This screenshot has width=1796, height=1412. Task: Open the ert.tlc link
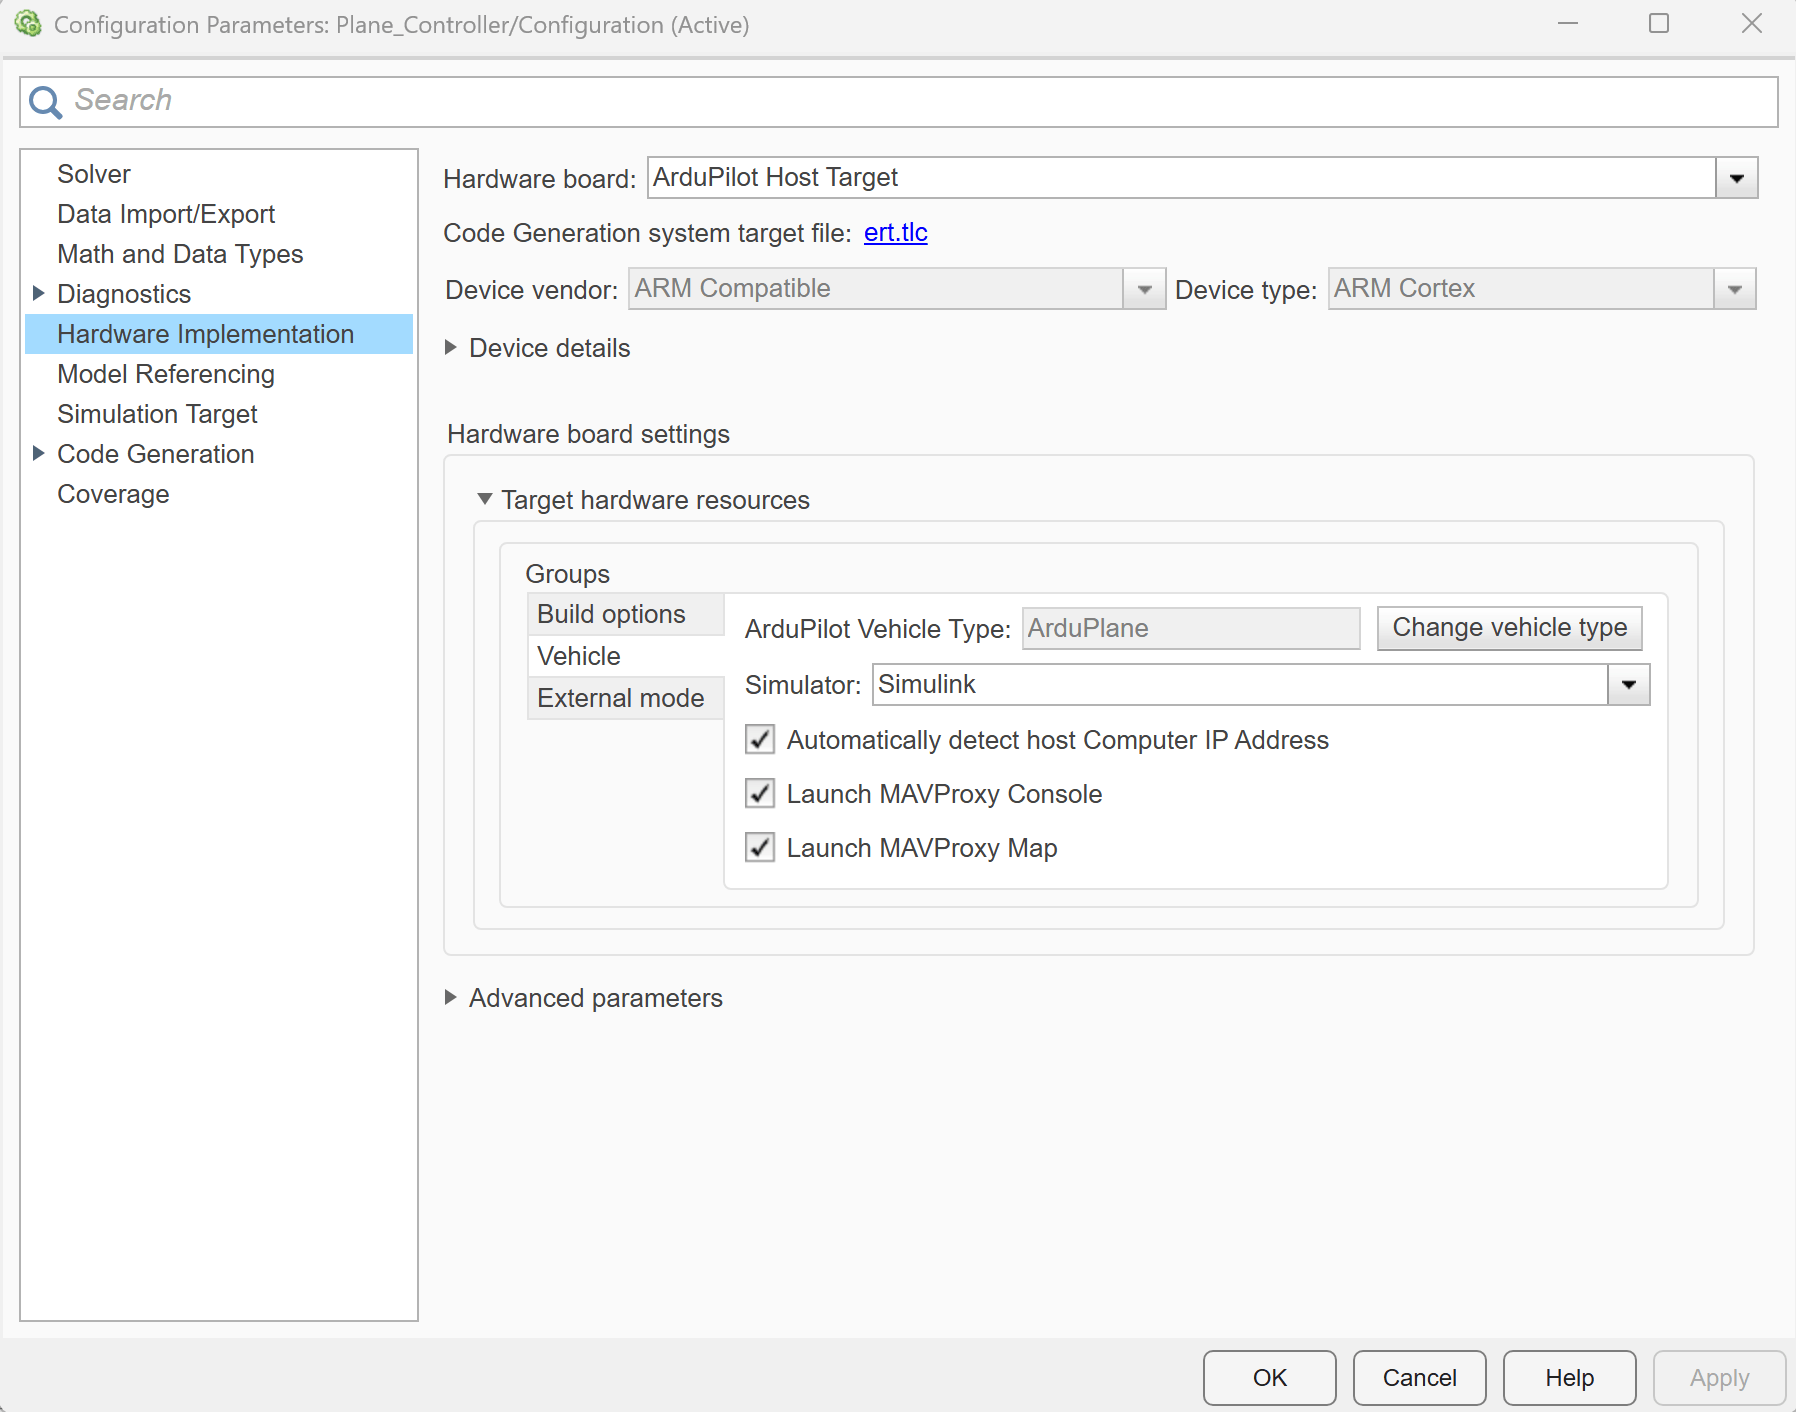(895, 232)
